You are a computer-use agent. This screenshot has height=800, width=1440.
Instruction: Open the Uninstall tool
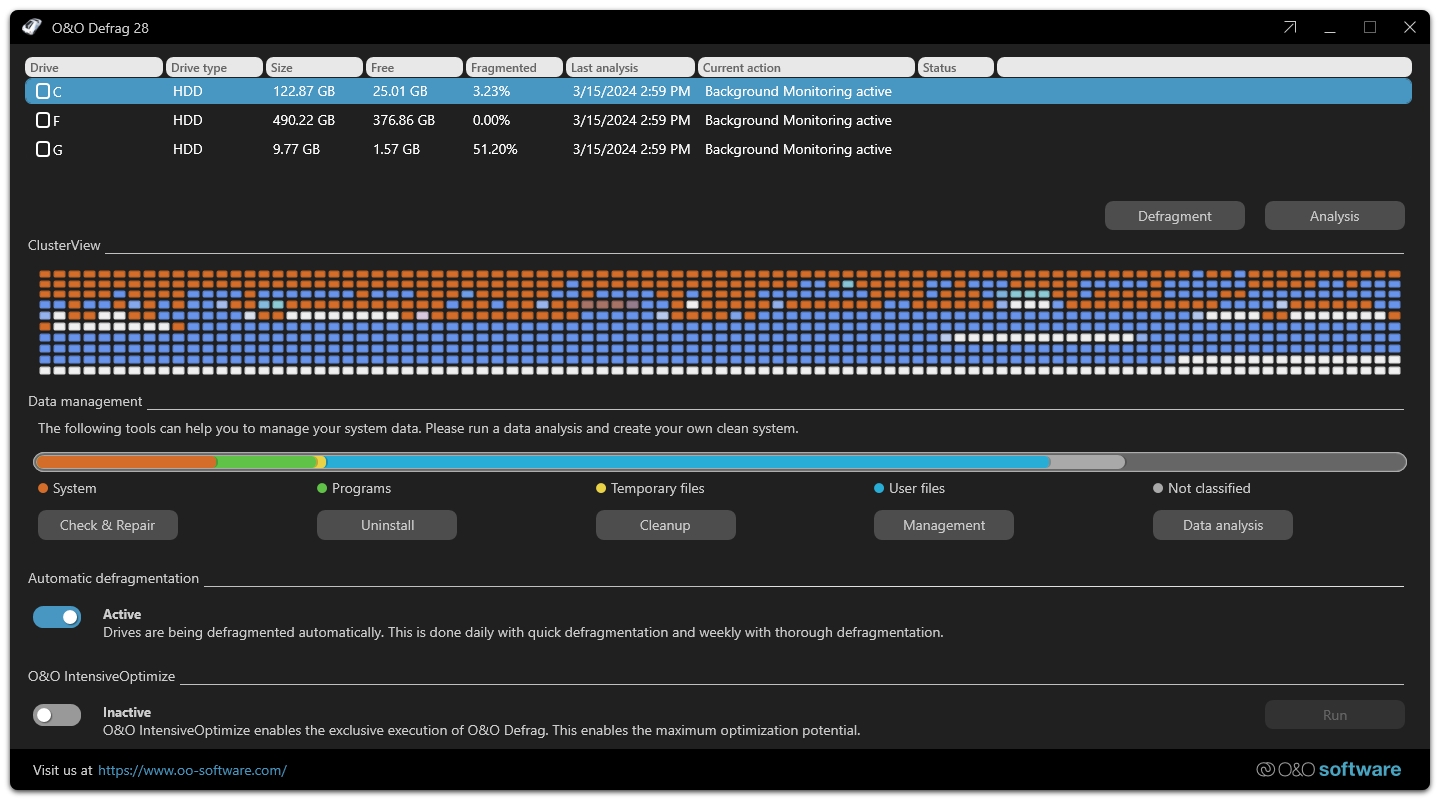click(387, 525)
